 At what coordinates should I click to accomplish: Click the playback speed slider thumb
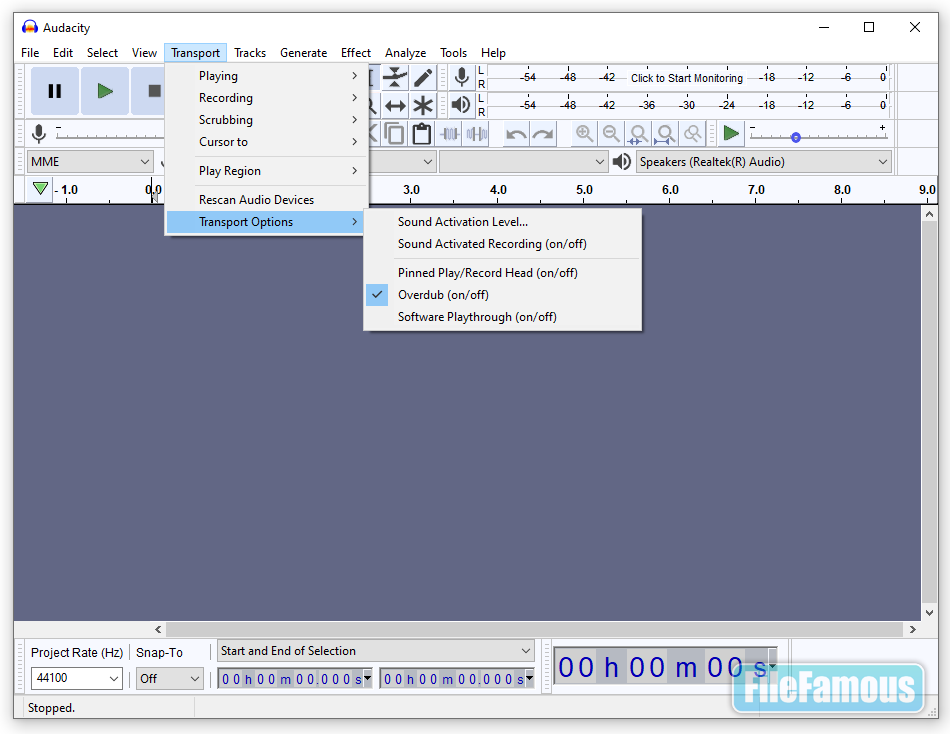tap(796, 138)
